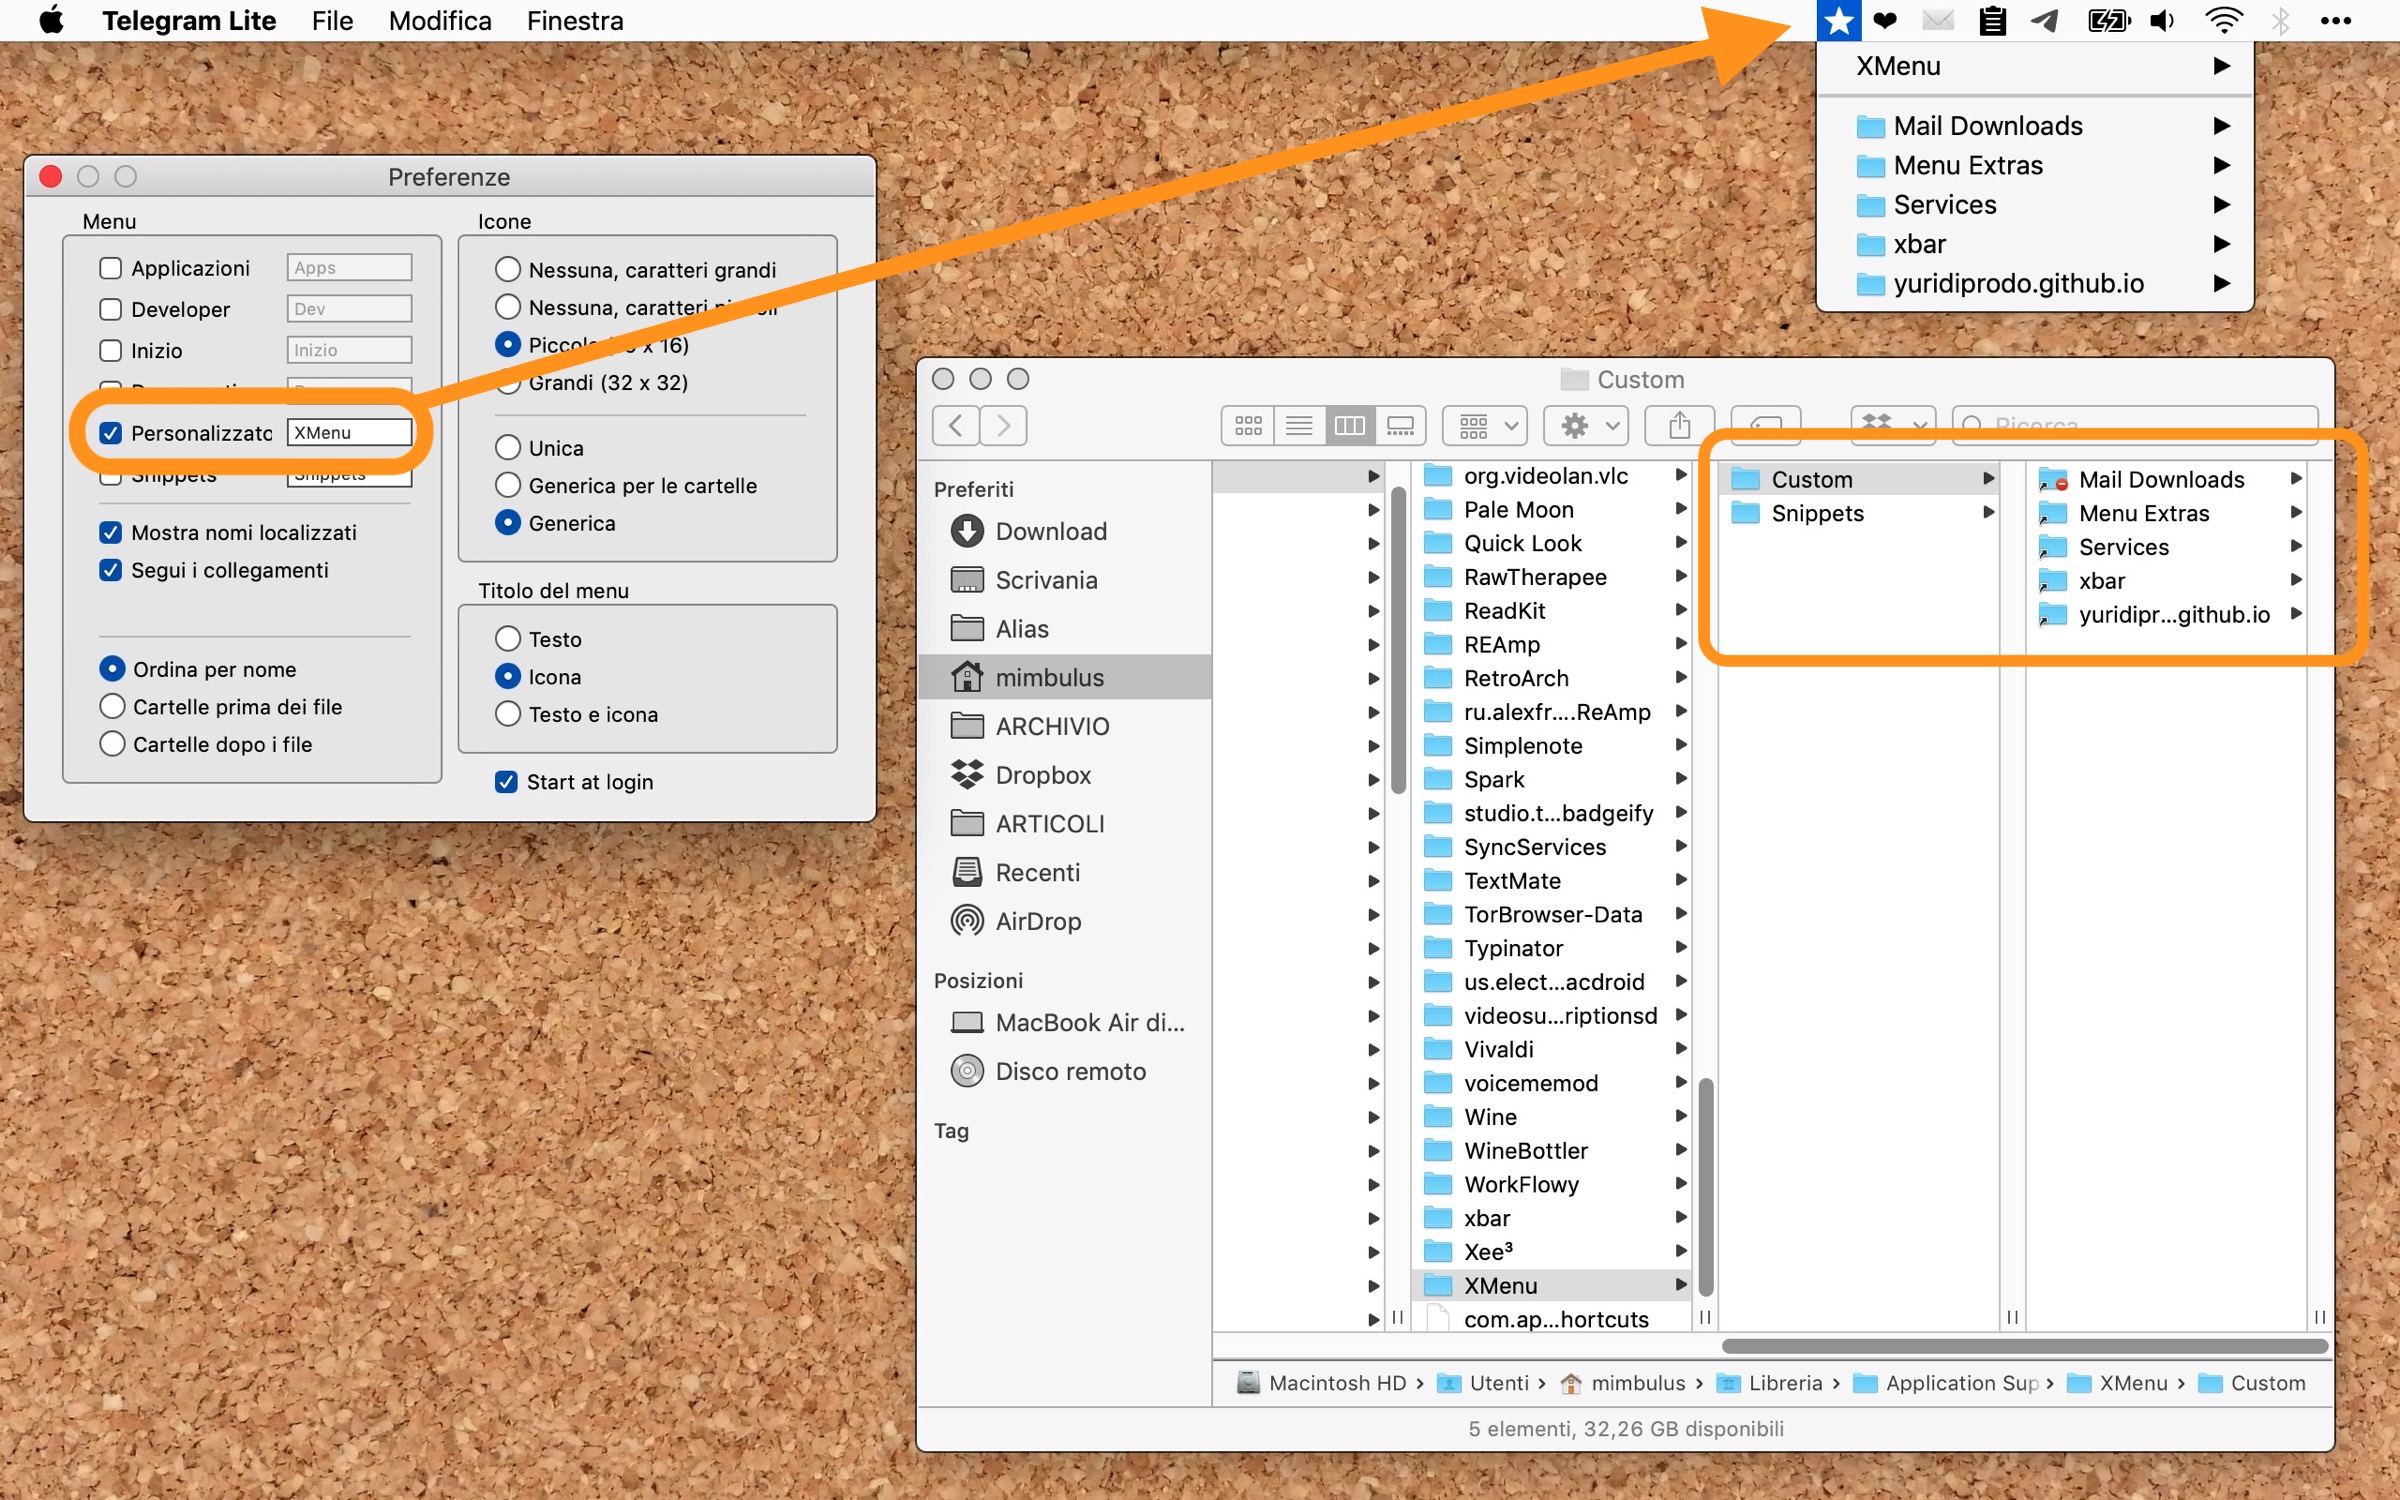
Task: Open the Finestra menu
Action: 575,21
